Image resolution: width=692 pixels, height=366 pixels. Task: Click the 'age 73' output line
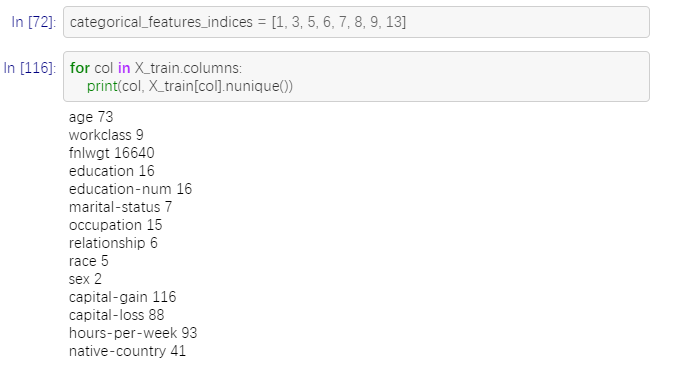pyautogui.click(x=91, y=117)
